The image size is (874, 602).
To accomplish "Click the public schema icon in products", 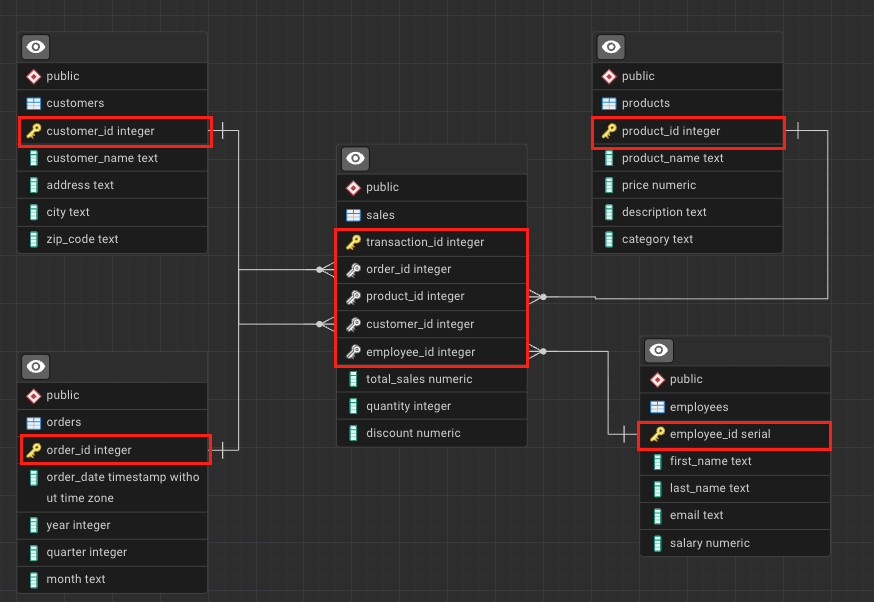I will [609, 76].
